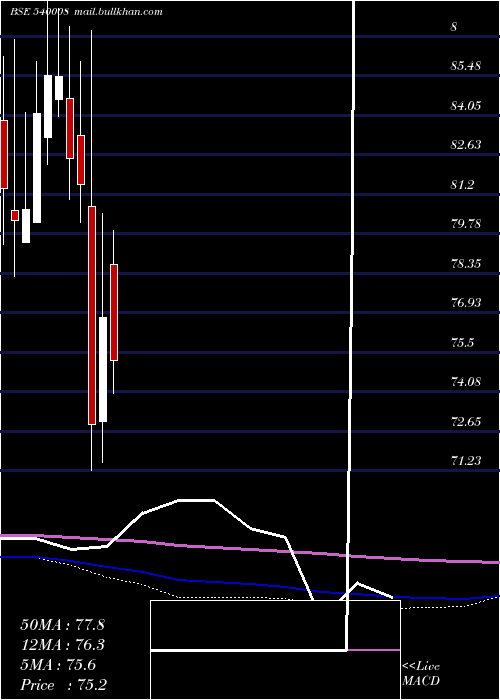Click the mail.bullkhan.com source text

(x=118, y=12)
